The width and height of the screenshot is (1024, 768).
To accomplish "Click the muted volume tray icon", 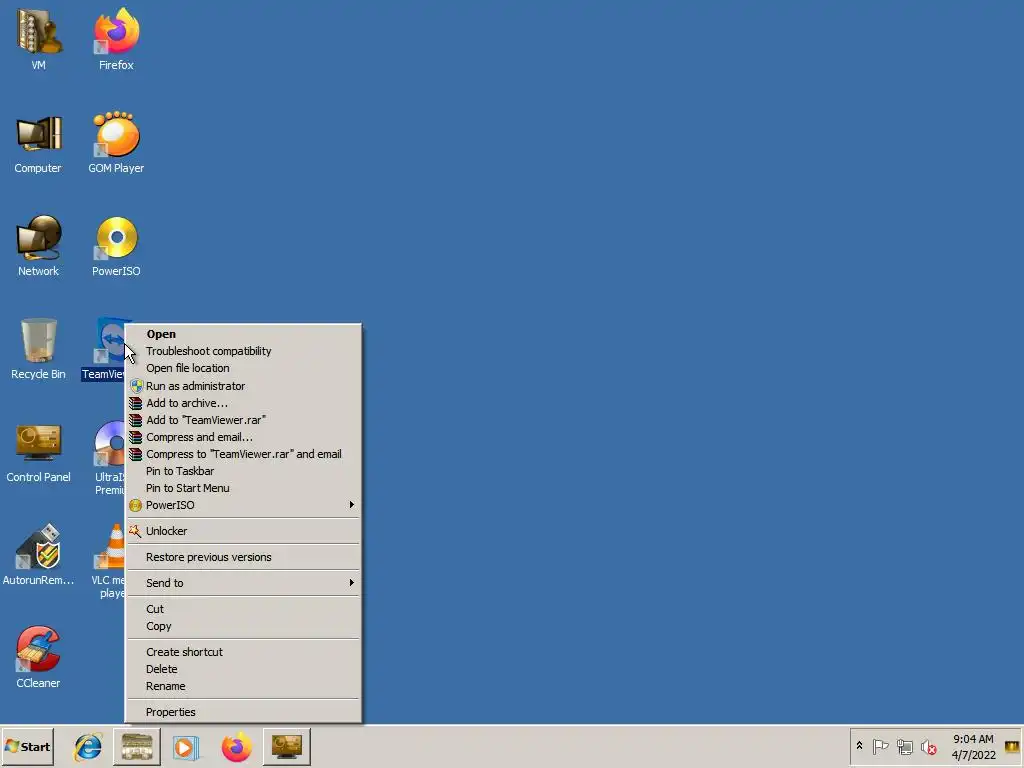I will 928,746.
